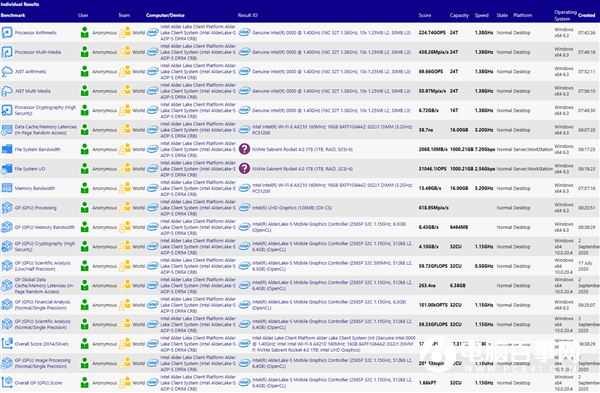
Task: Click the 38.7ns score value
Action: 426,130
